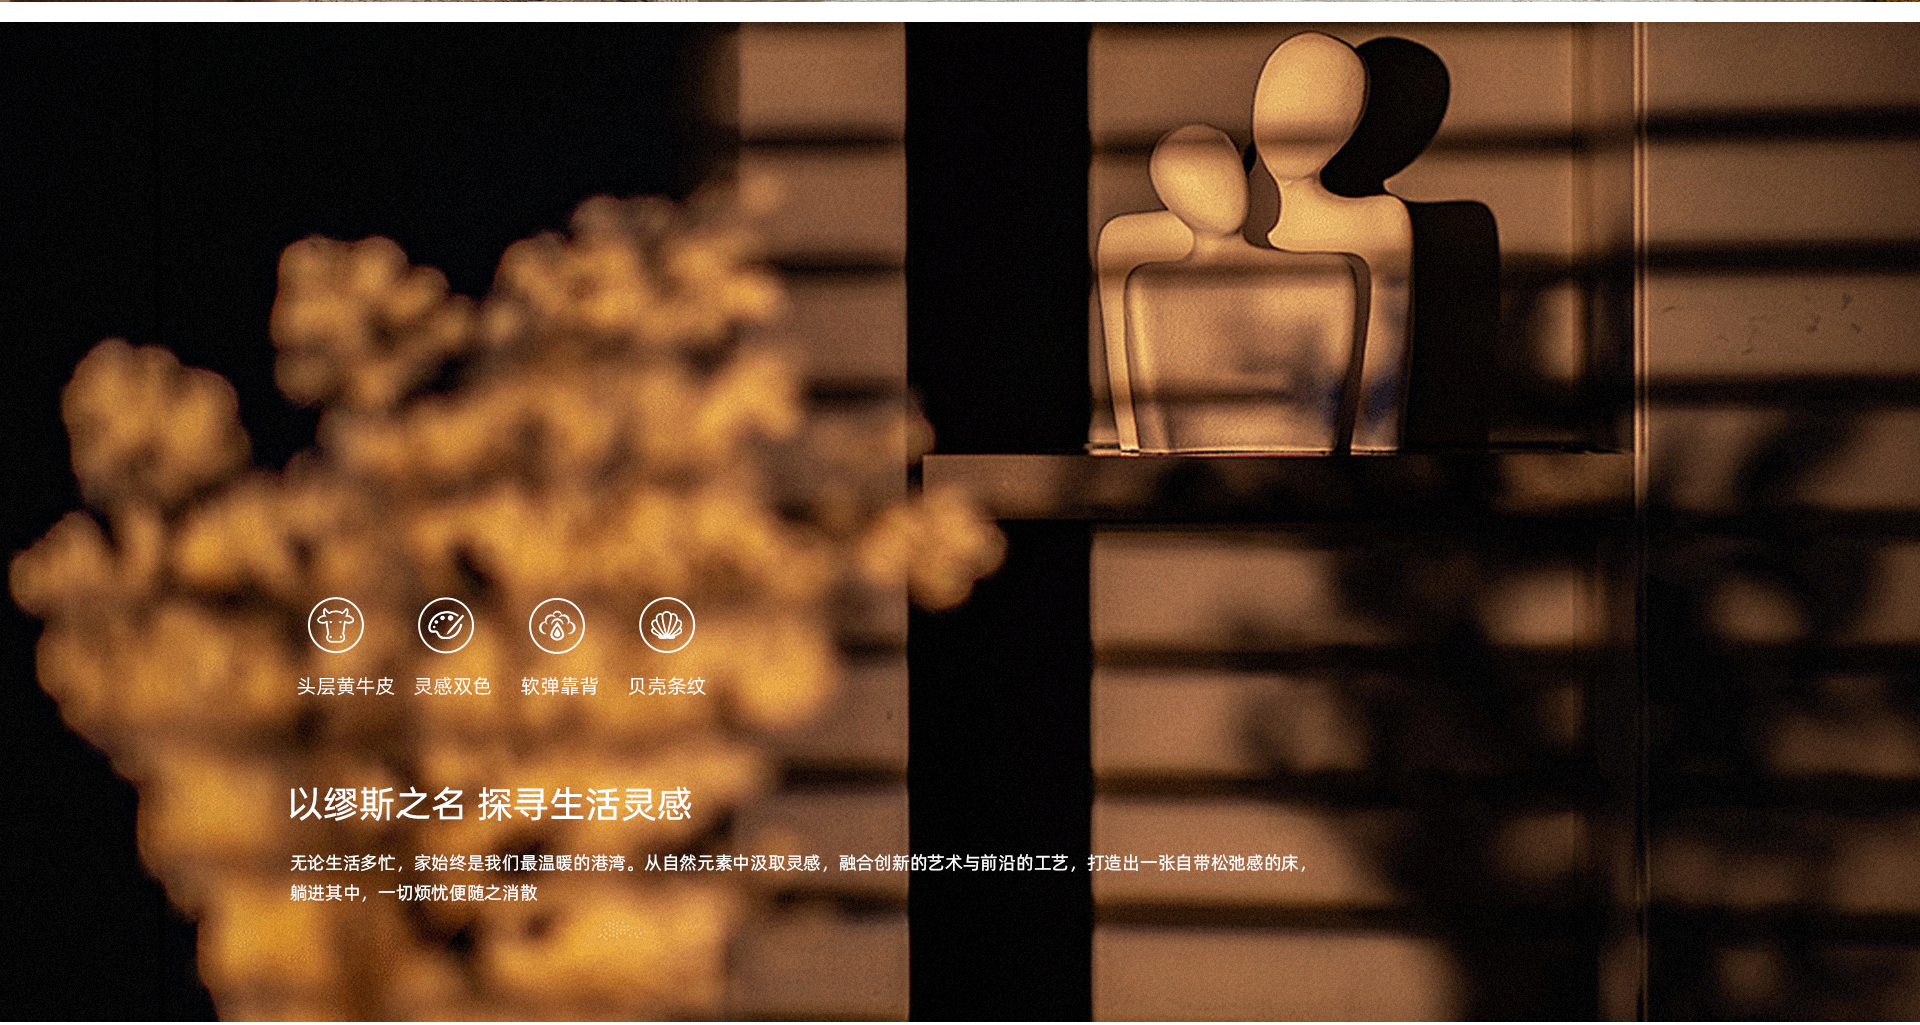Click the seashell stripe icon

tap(667, 625)
